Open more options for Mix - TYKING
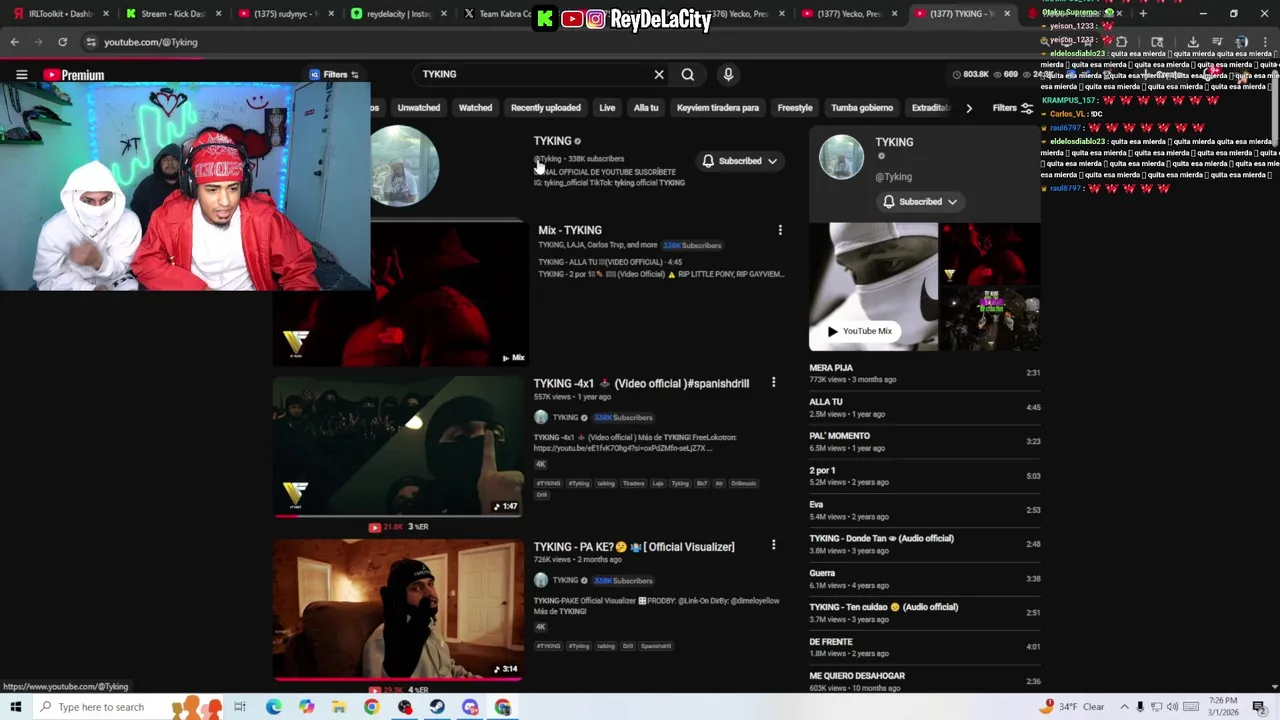Viewport: 1280px width, 720px height. (x=780, y=230)
